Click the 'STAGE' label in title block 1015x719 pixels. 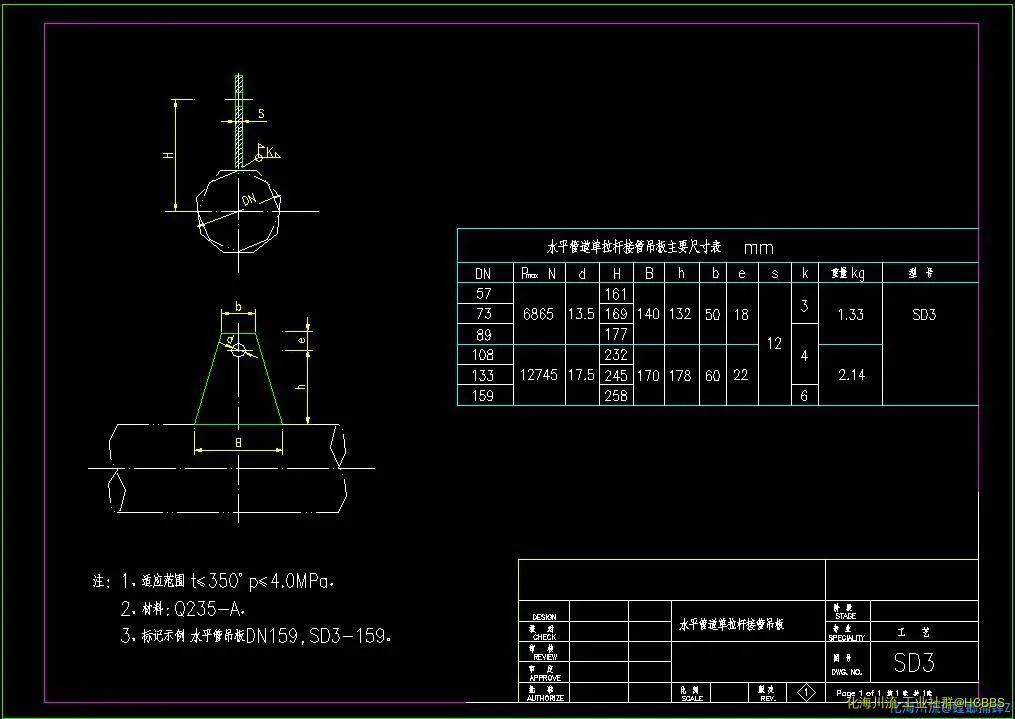(845, 616)
